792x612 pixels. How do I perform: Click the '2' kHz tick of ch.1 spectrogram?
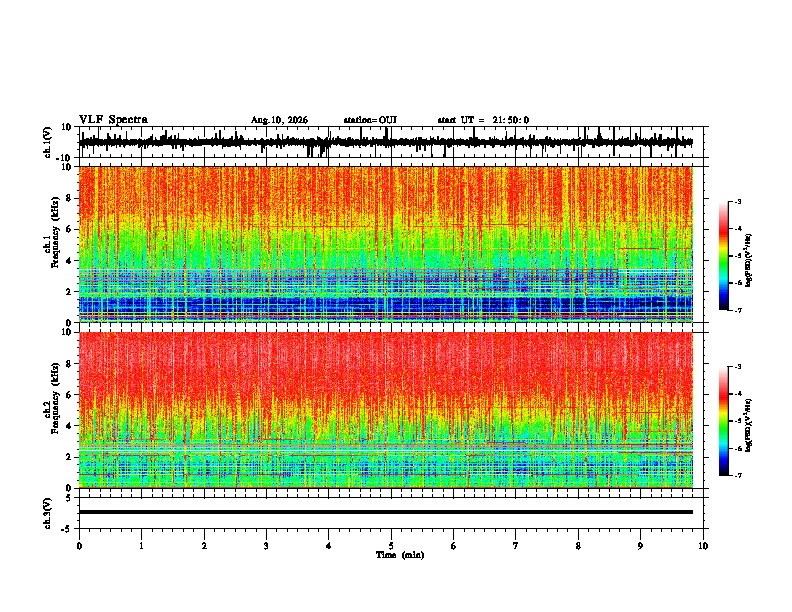pyautogui.click(x=69, y=292)
